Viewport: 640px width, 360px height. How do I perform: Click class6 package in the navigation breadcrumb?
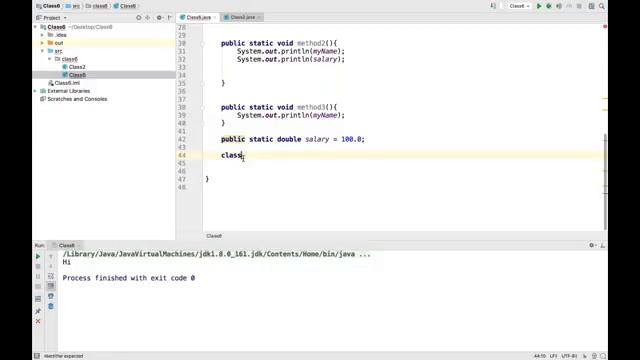point(97,6)
